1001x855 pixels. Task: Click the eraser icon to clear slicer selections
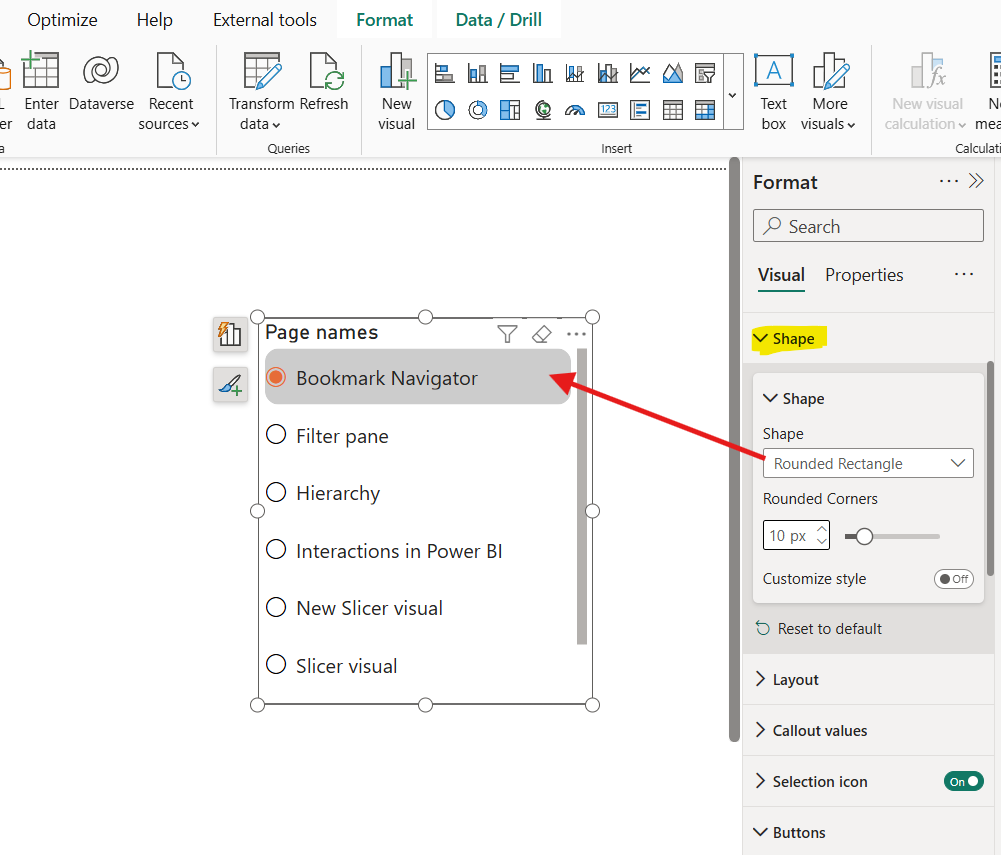click(x=541, y=333)
